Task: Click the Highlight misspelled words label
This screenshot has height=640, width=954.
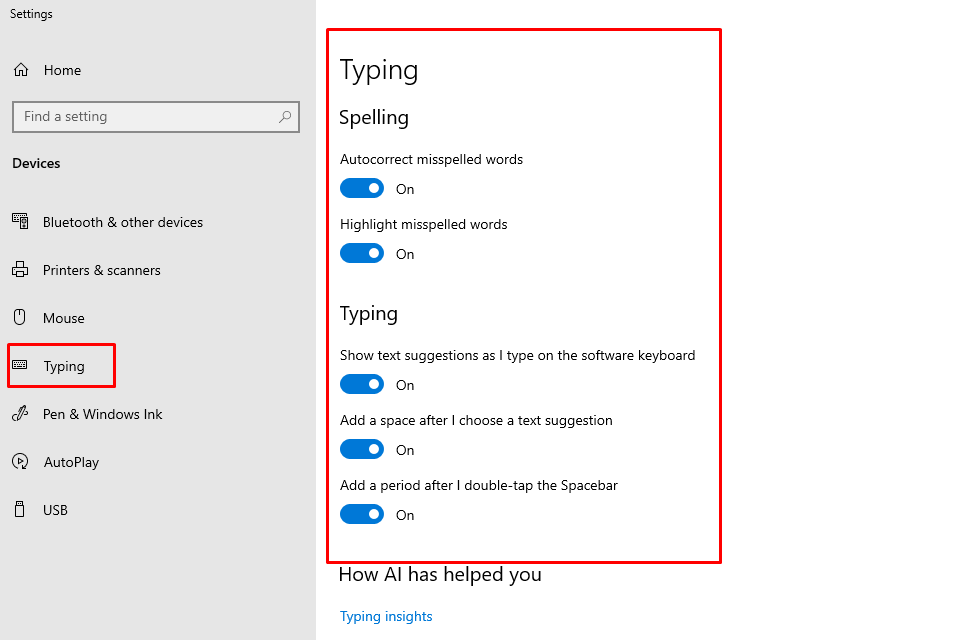Action: coord(423,224)
